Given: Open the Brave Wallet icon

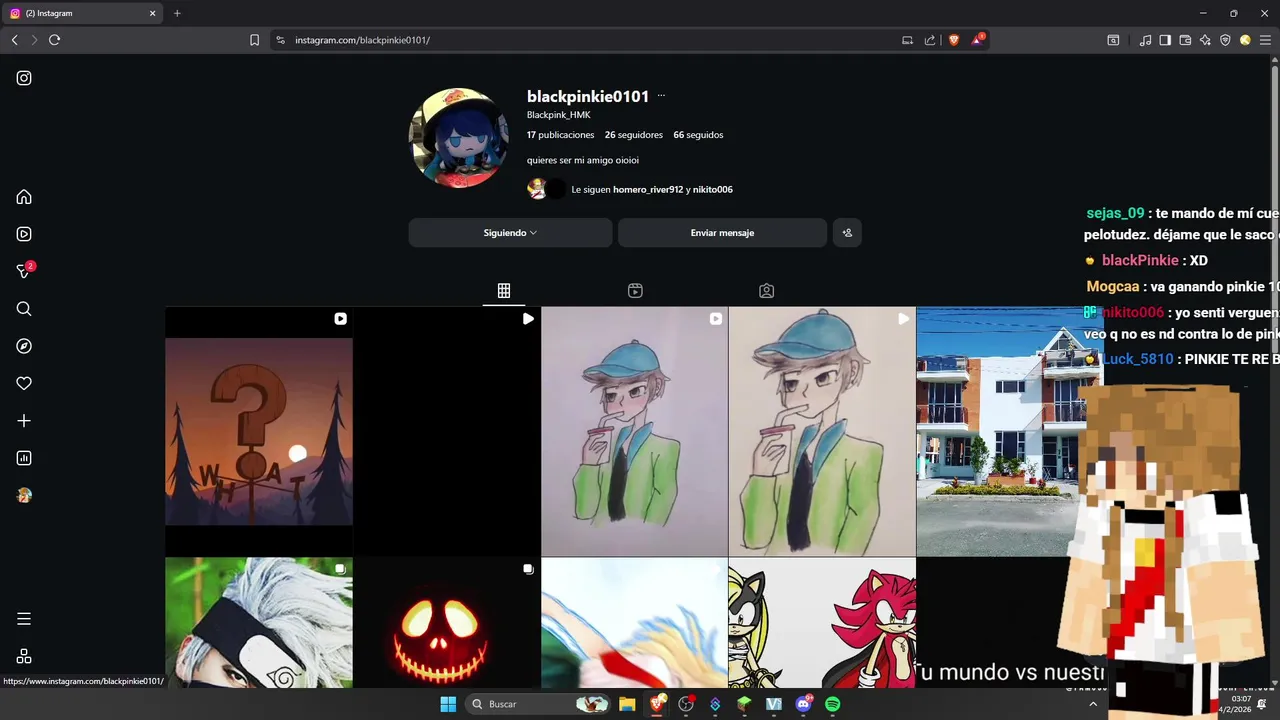Looking at the screenshot, I should coord(1185,40).
